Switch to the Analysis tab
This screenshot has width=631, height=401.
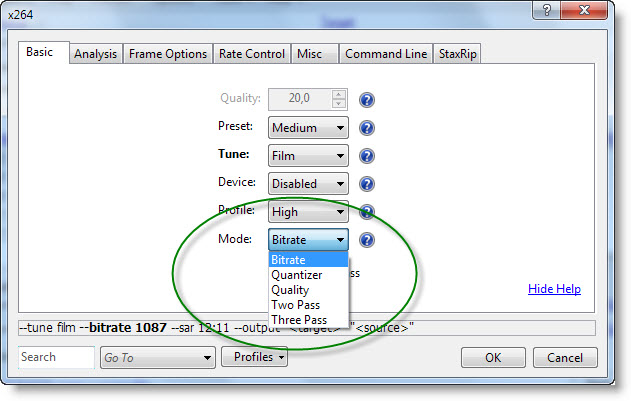click(x=95, y=54)
